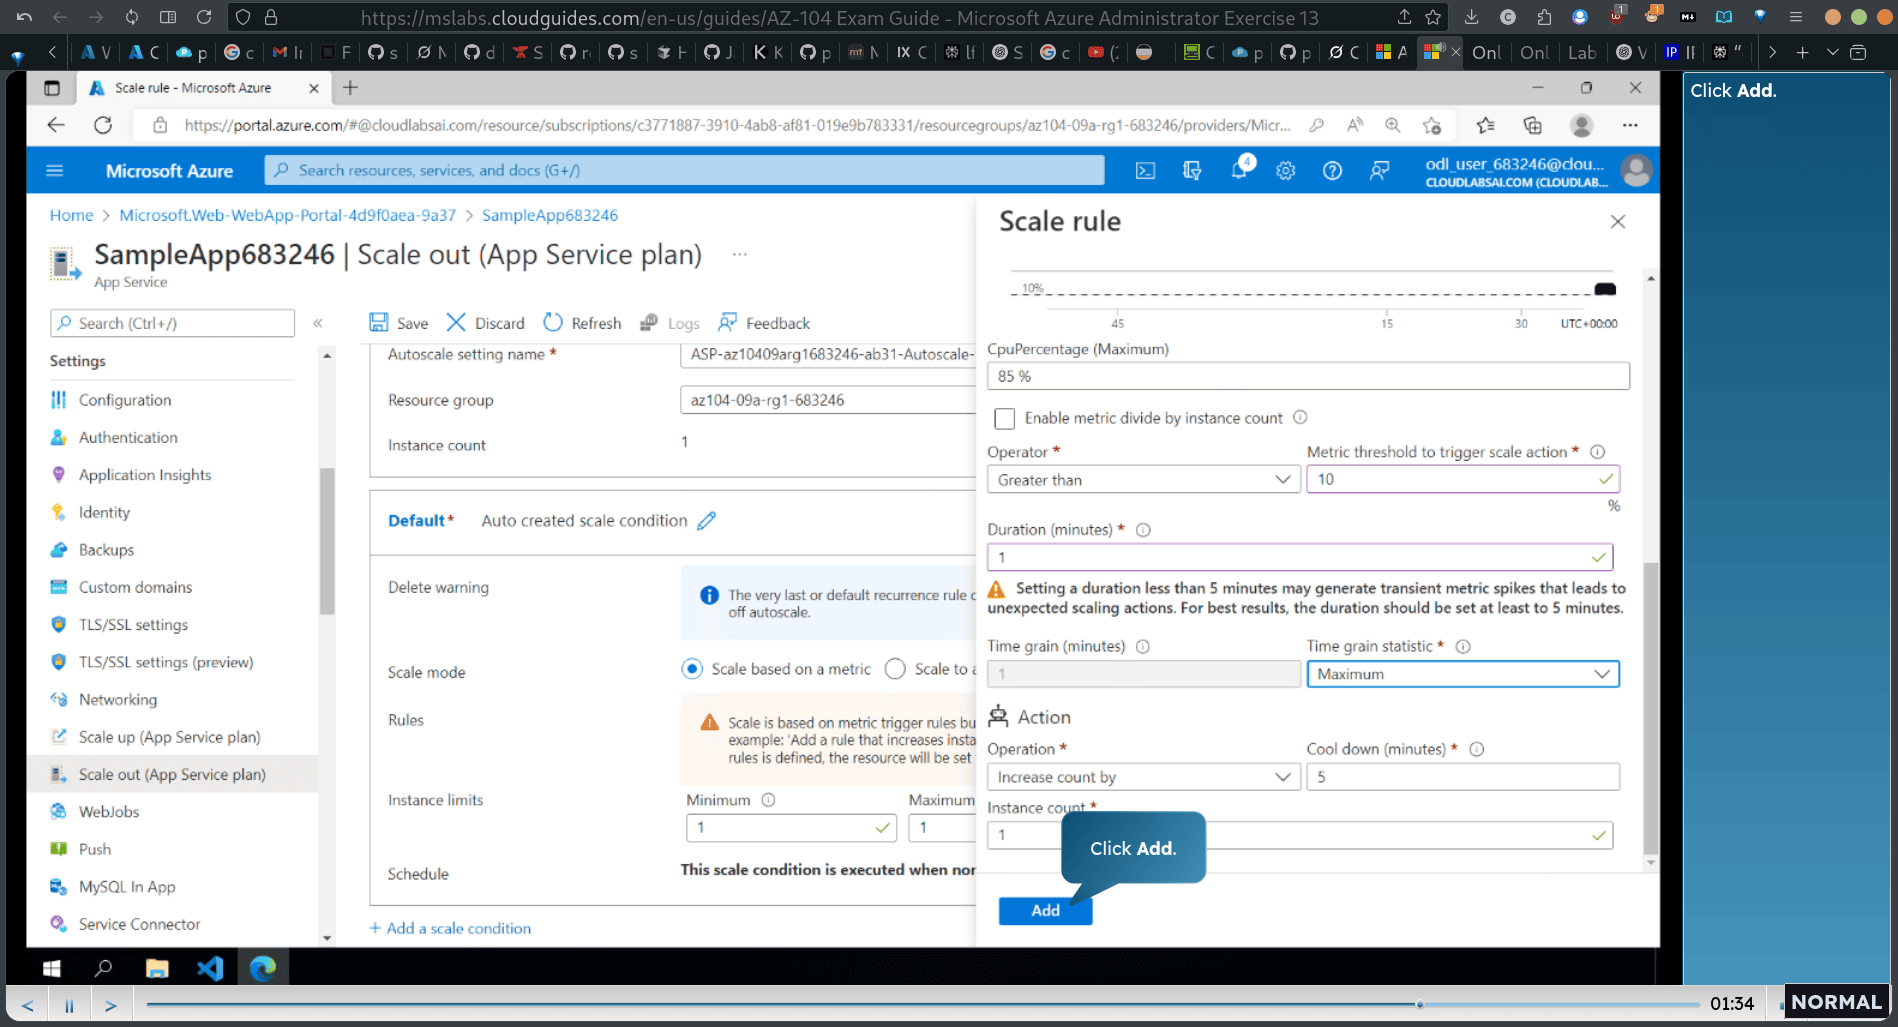Open the Operation dropdown Increase count by

click(1143, 777)
